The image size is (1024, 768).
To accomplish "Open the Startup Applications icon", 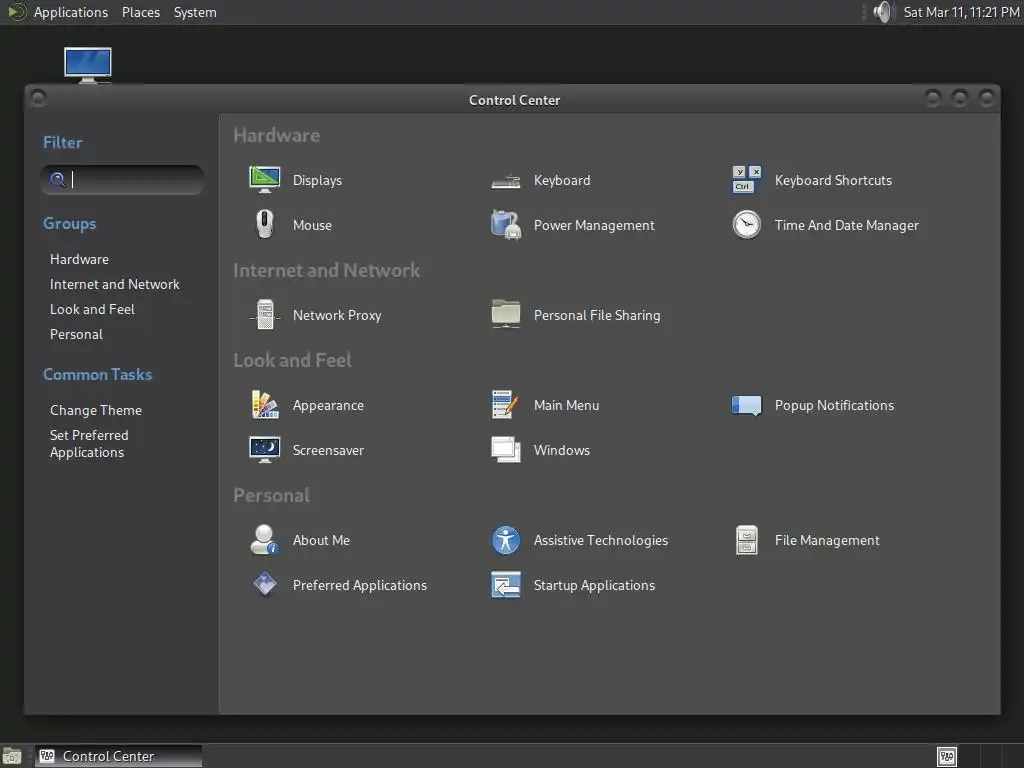I will coord(505,584).
